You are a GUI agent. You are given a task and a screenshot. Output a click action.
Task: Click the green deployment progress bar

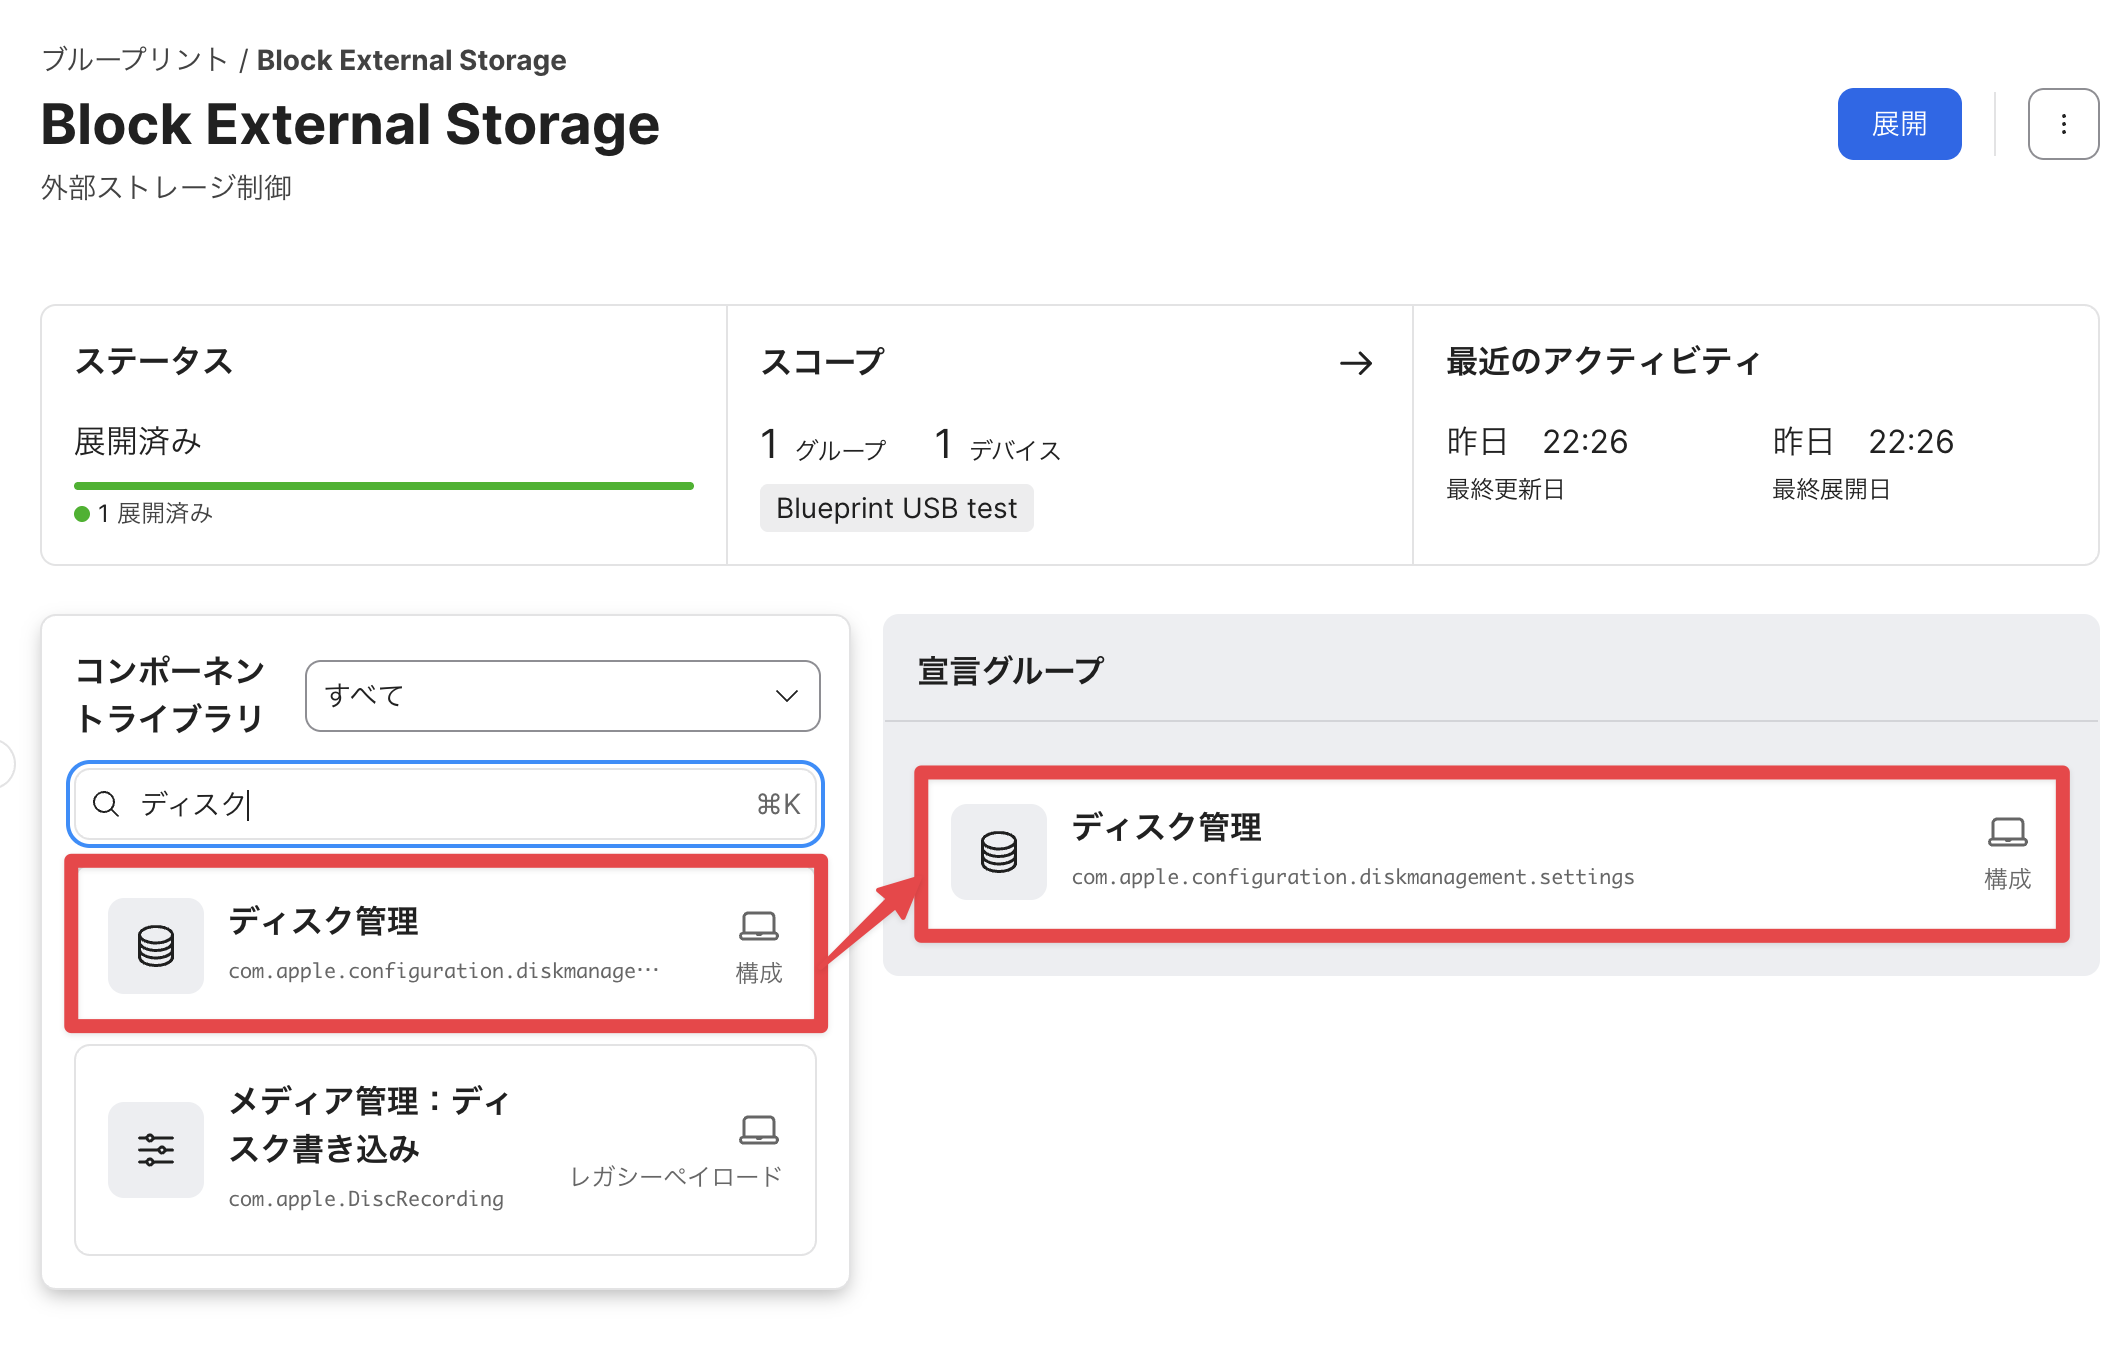tap(383, 486)
